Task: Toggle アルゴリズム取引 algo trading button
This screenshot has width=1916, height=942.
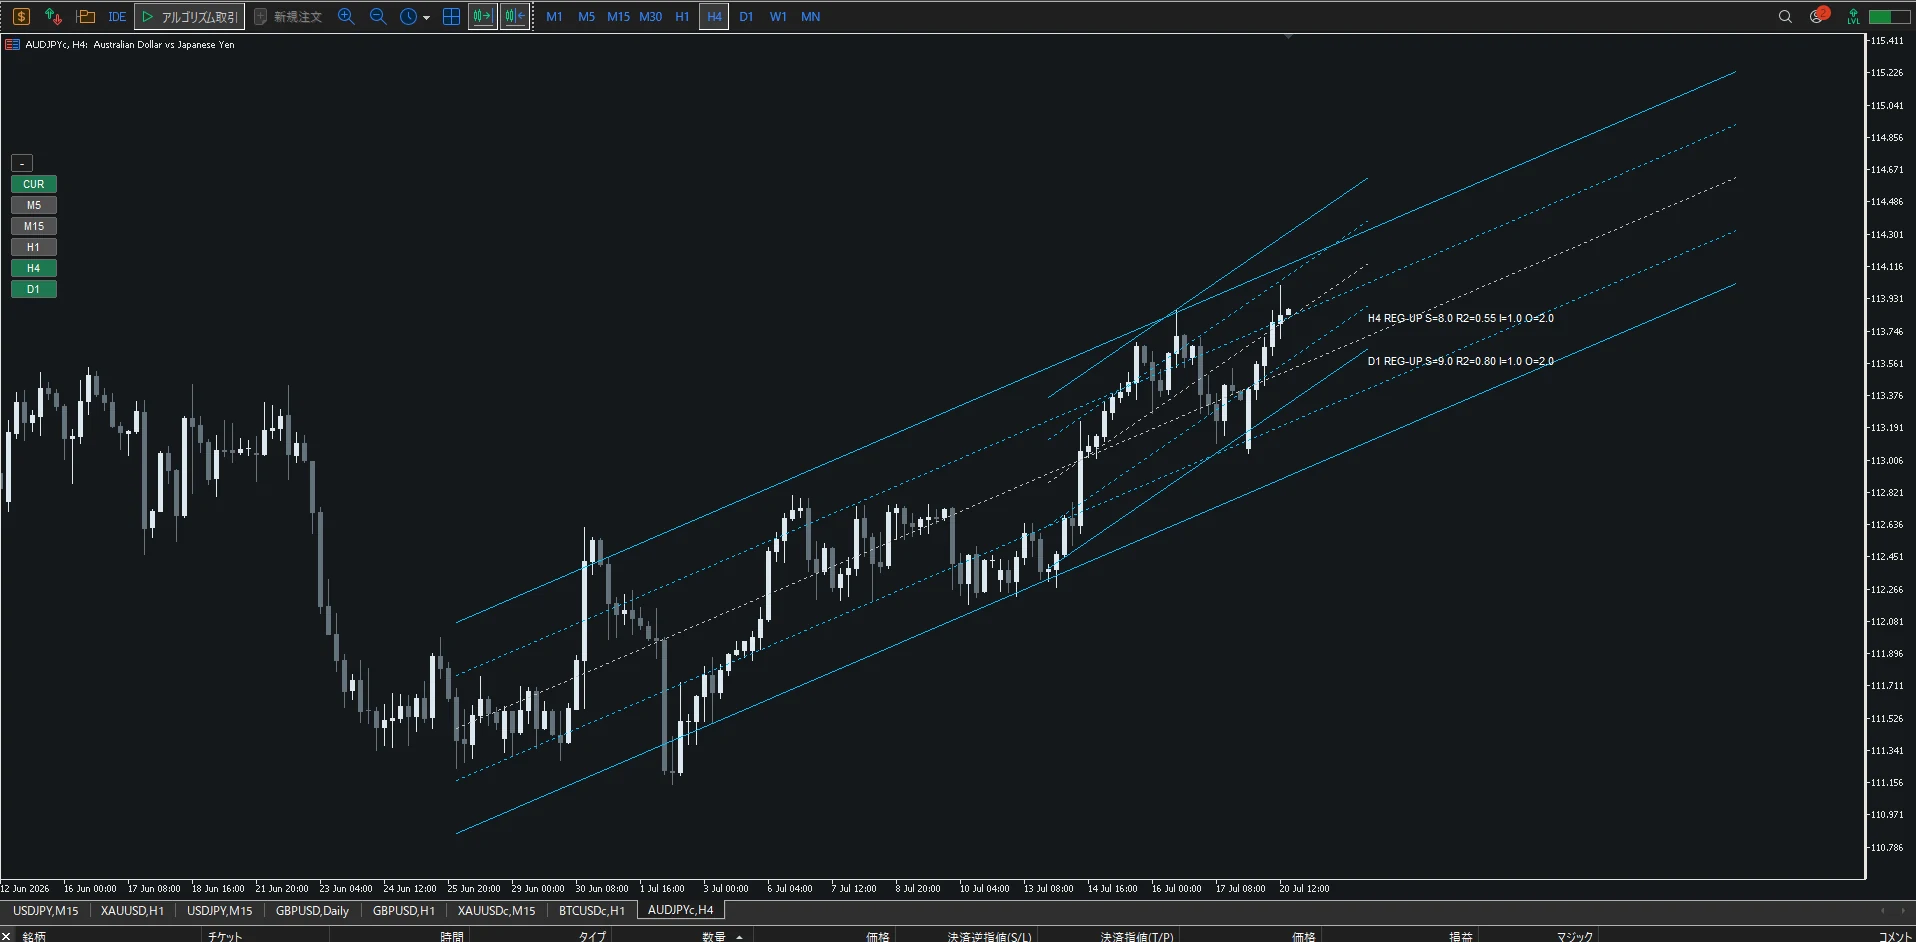Action: click(x=190, y=17)
